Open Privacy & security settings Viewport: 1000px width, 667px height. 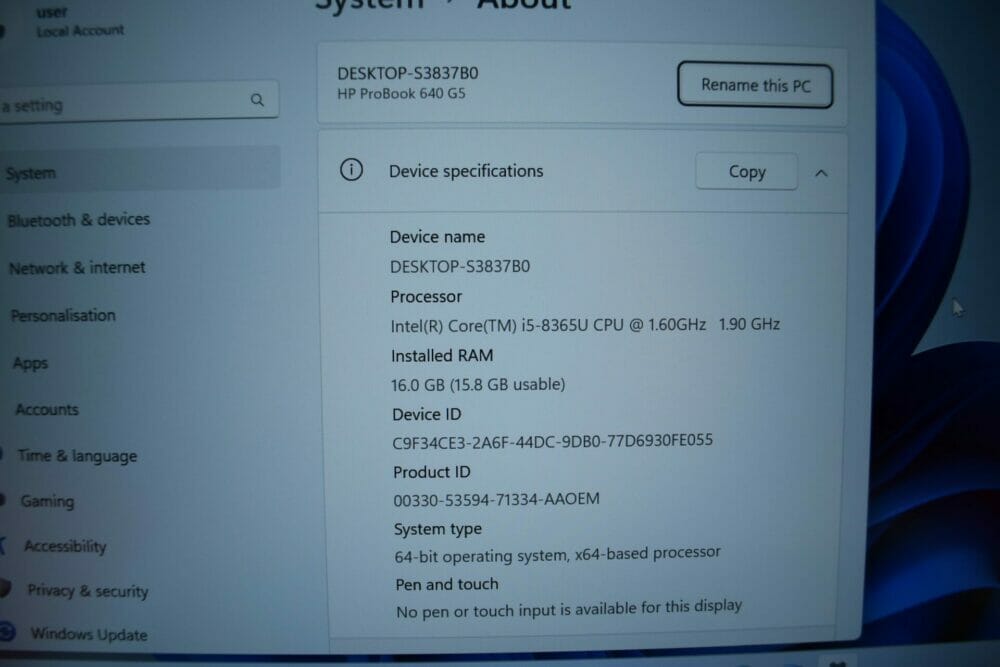coord(87,590)
